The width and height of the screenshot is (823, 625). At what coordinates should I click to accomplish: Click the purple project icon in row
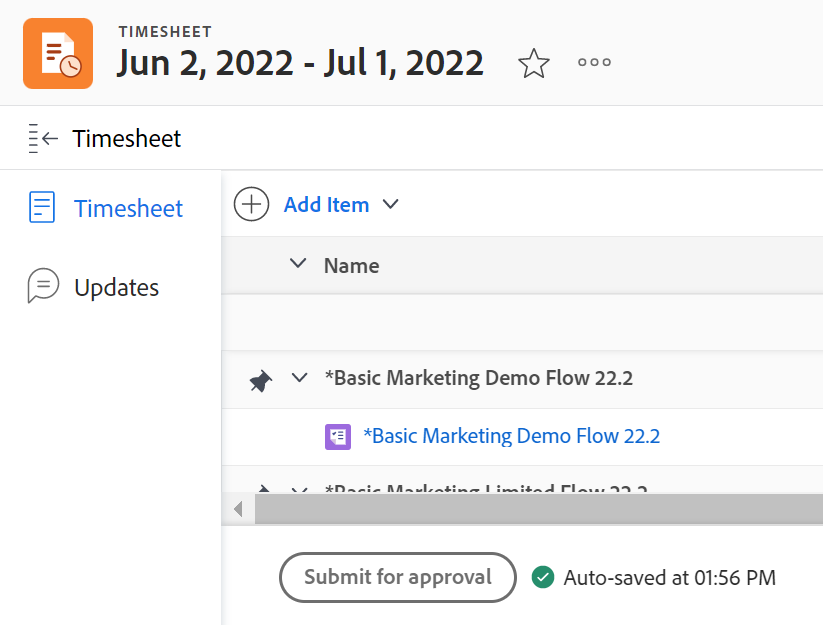click(338, 436)
